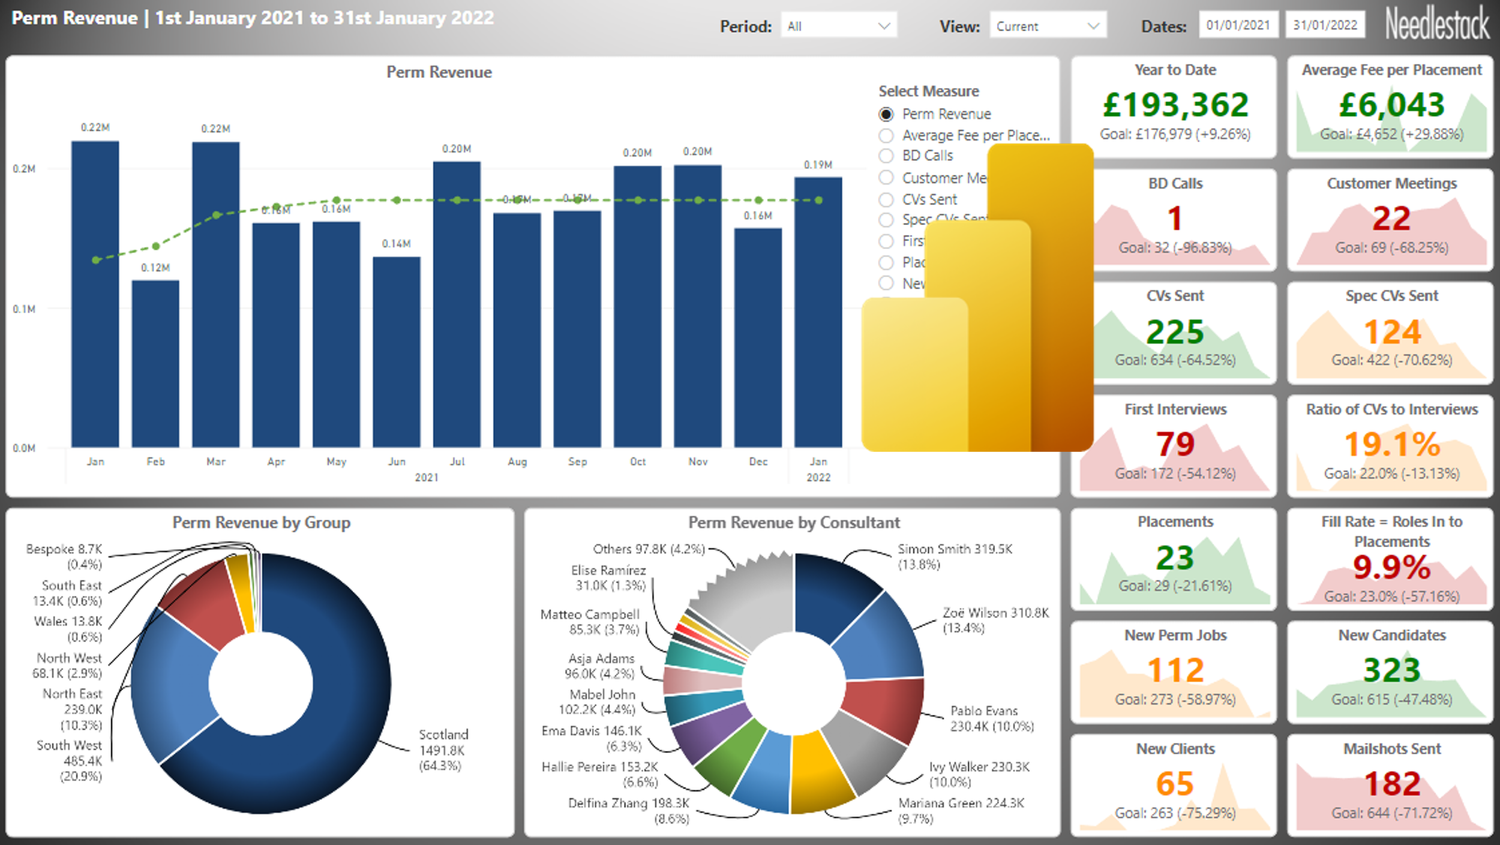Click the Customer Meetings KPI card
Screen dimensions: 1500x845
click(1390, 218)
